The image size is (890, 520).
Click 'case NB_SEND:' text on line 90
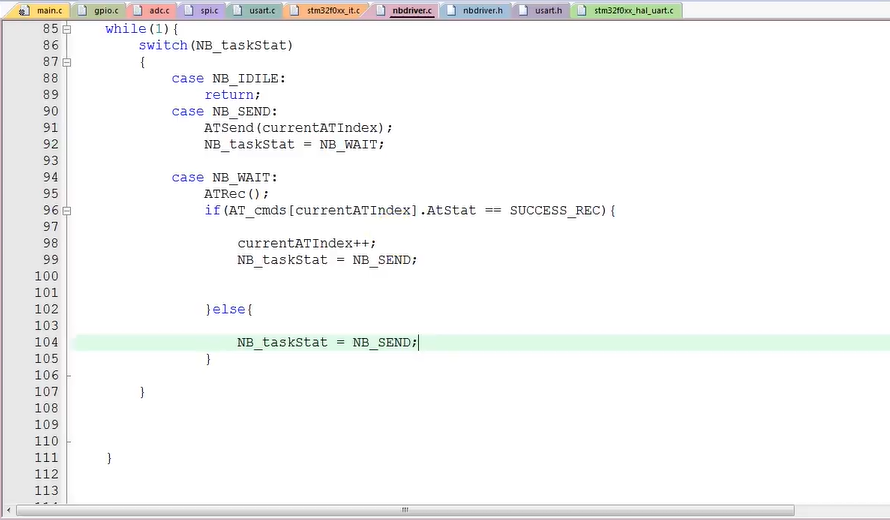pos(225,111)
